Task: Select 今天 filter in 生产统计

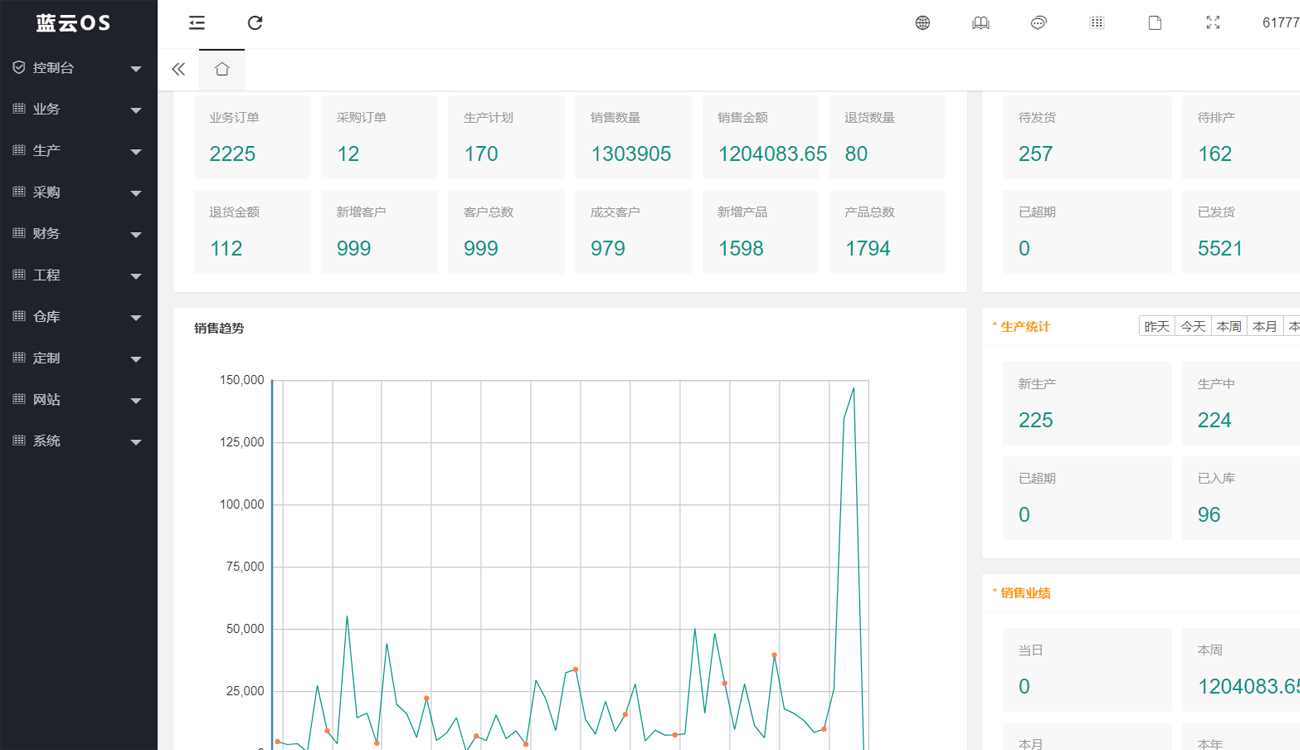Action: tap(1193, 327)
